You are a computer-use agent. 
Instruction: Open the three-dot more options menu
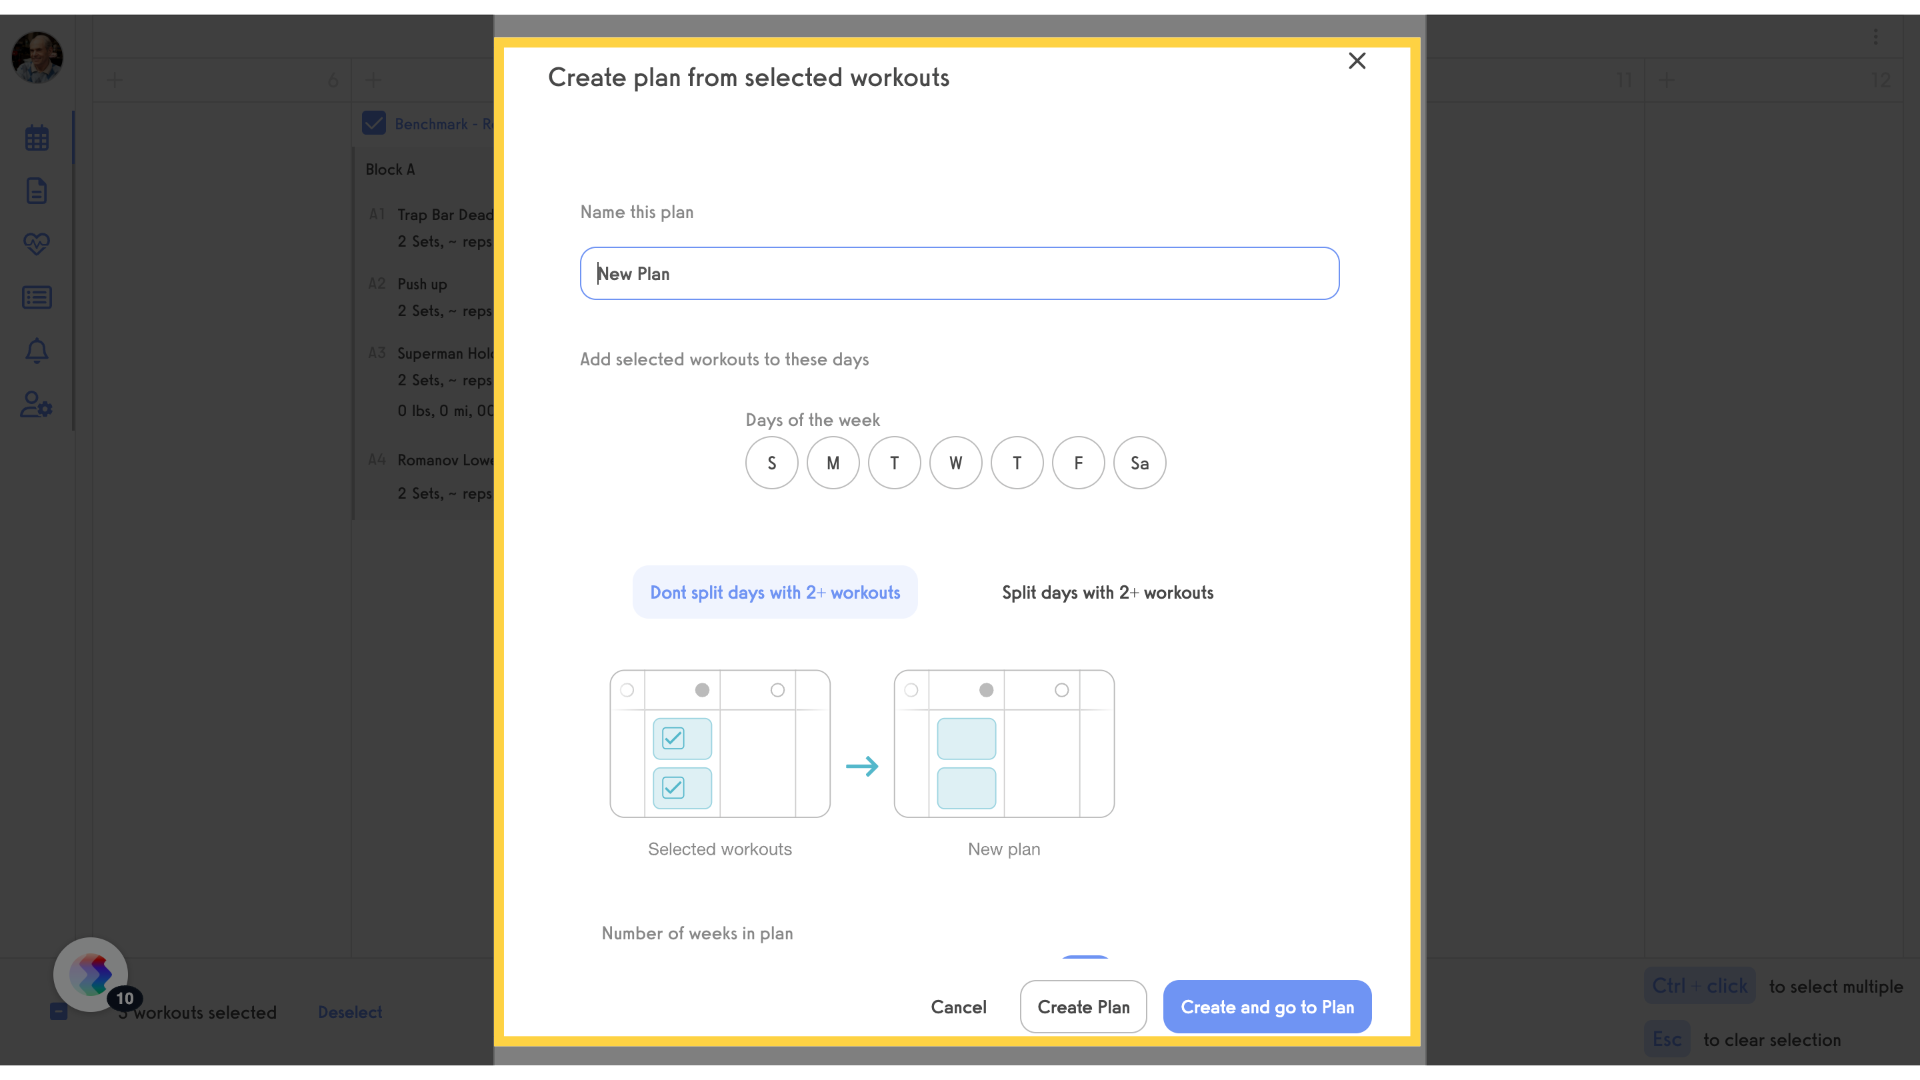click(x=1876, y=36)
